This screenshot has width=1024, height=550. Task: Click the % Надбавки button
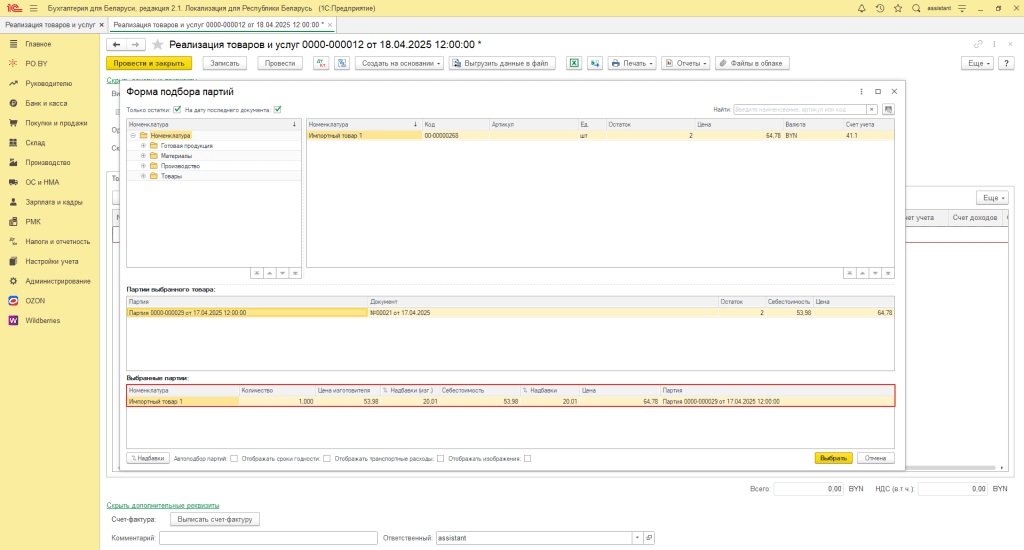[148, 458]
